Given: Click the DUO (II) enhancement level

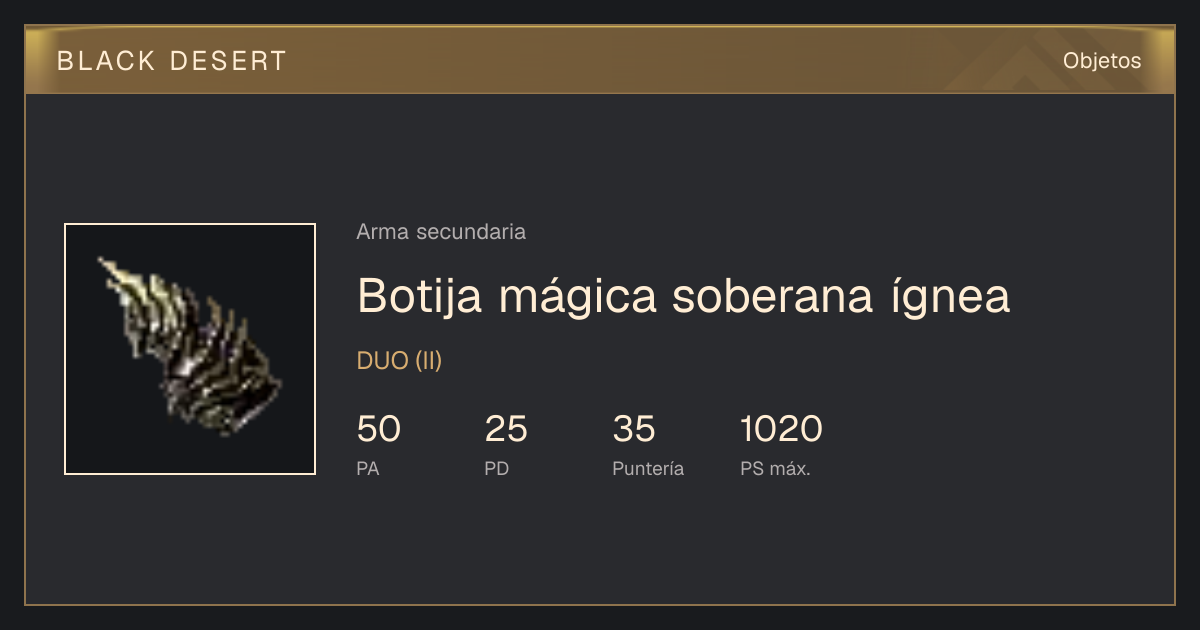Looking at the screenshot, I should click(399, 361).
